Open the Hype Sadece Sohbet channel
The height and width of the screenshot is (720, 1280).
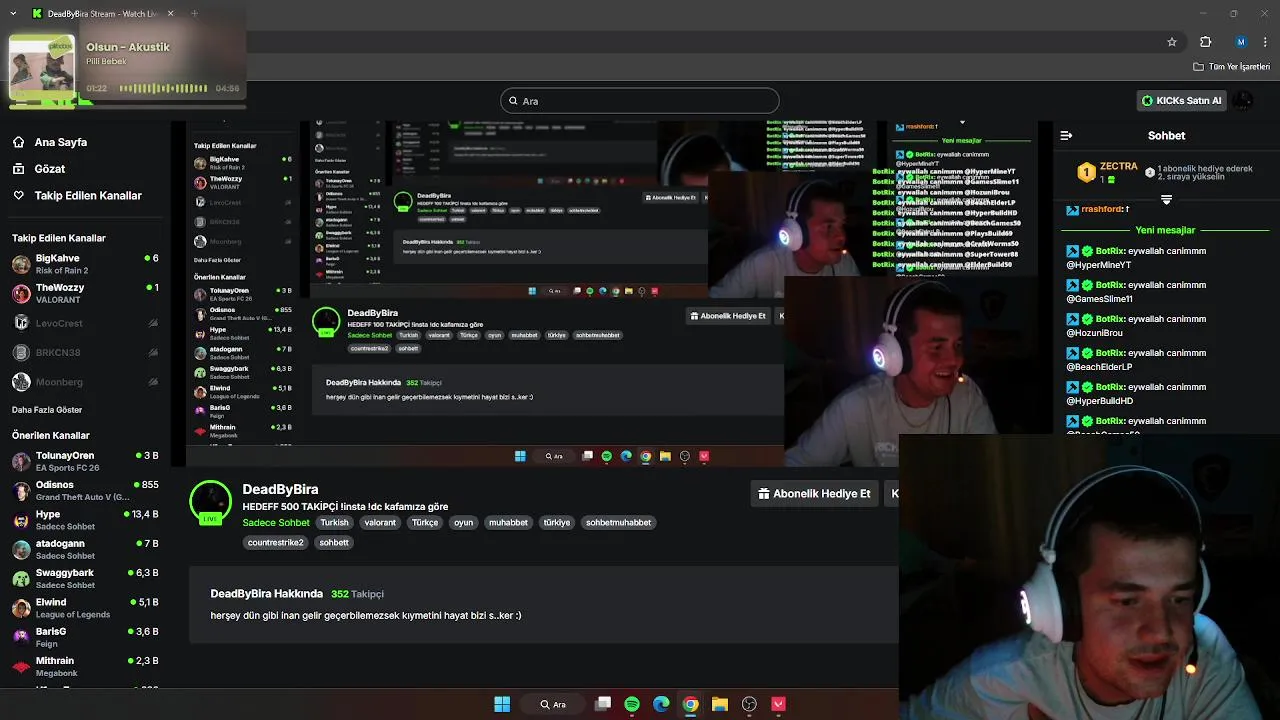pos(85,520)
